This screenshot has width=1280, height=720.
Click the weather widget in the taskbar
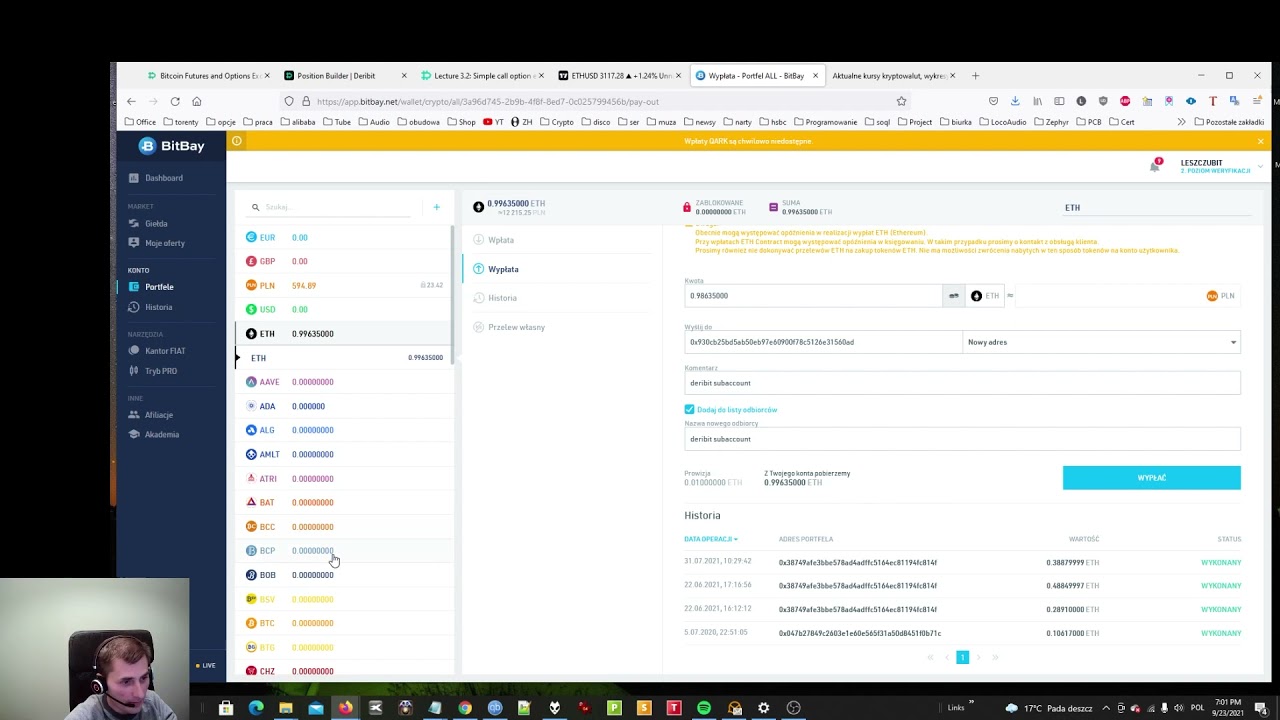point(1049,708)
